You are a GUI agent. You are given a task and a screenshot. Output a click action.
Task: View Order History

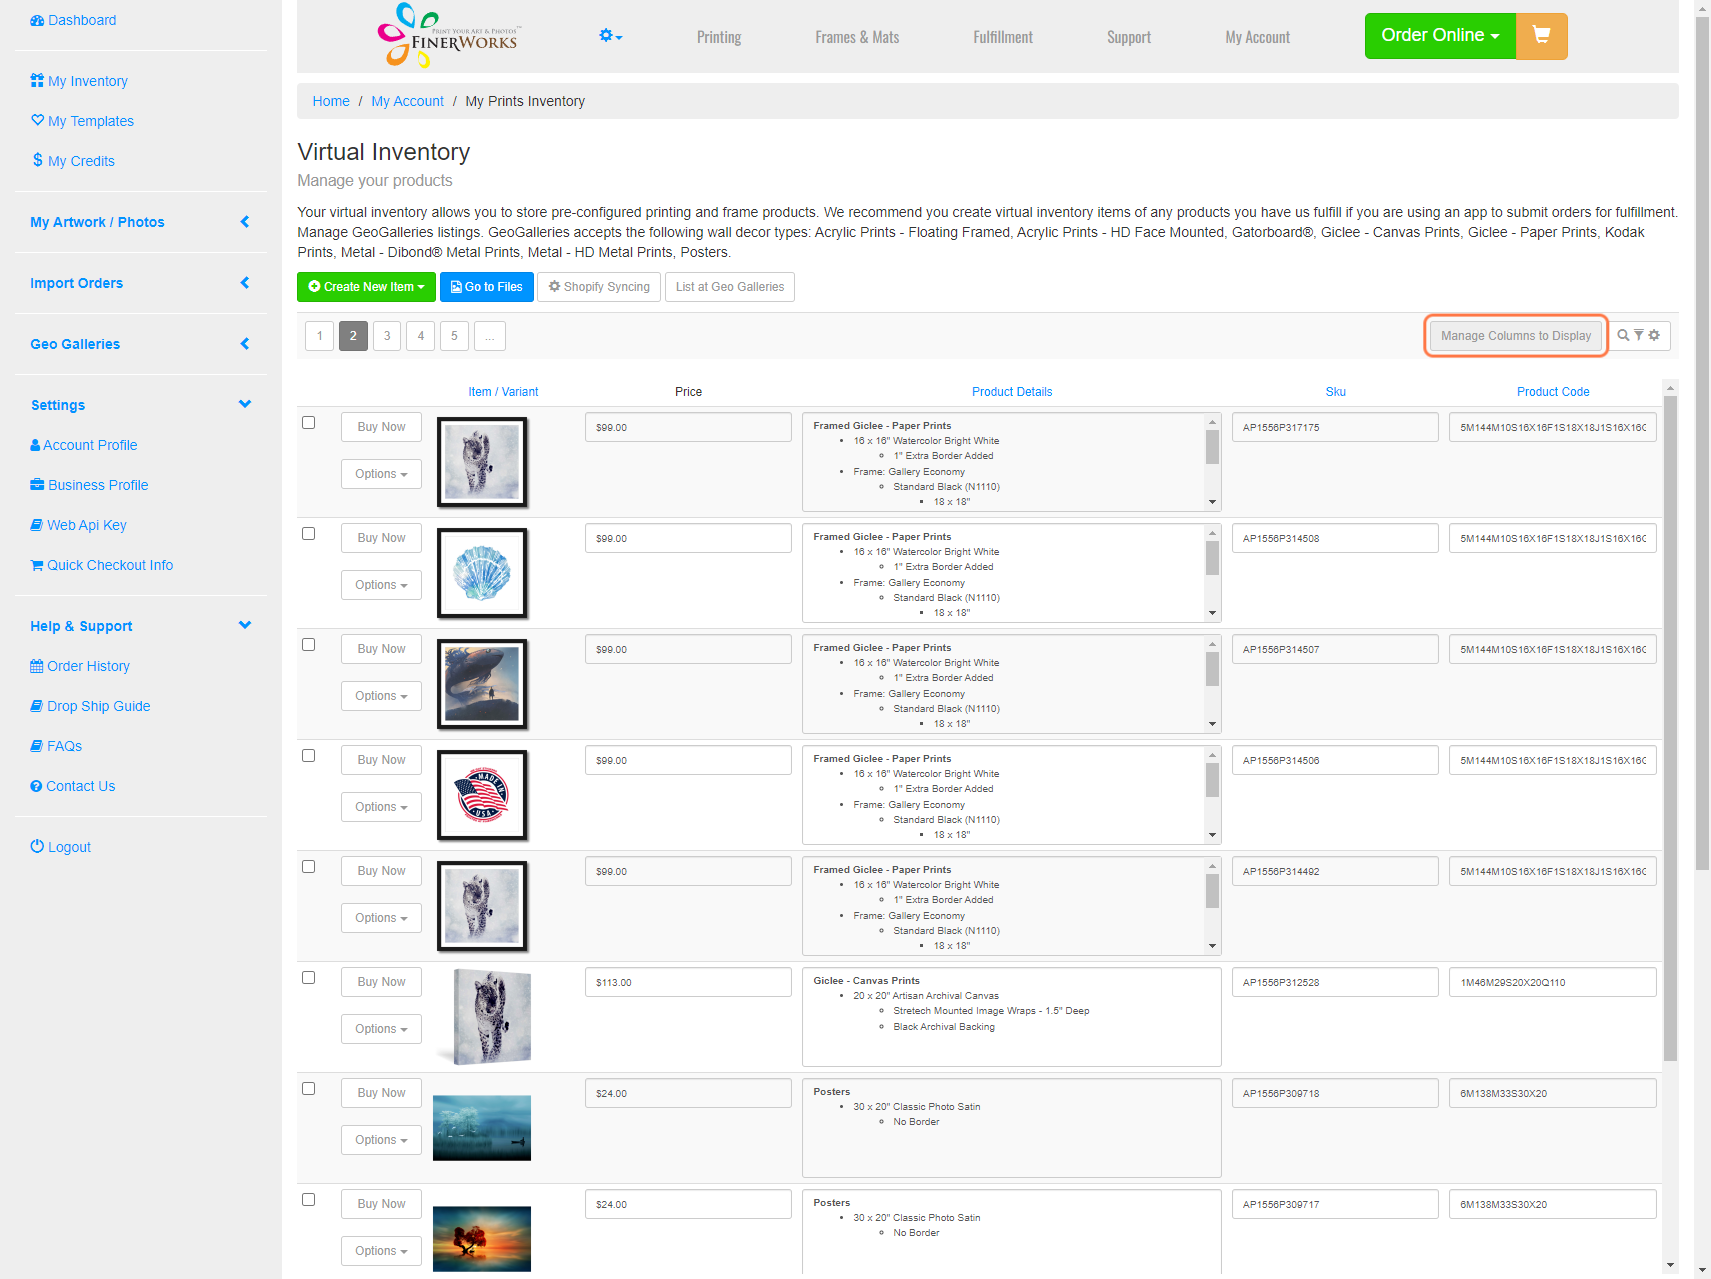click(80, 666)
